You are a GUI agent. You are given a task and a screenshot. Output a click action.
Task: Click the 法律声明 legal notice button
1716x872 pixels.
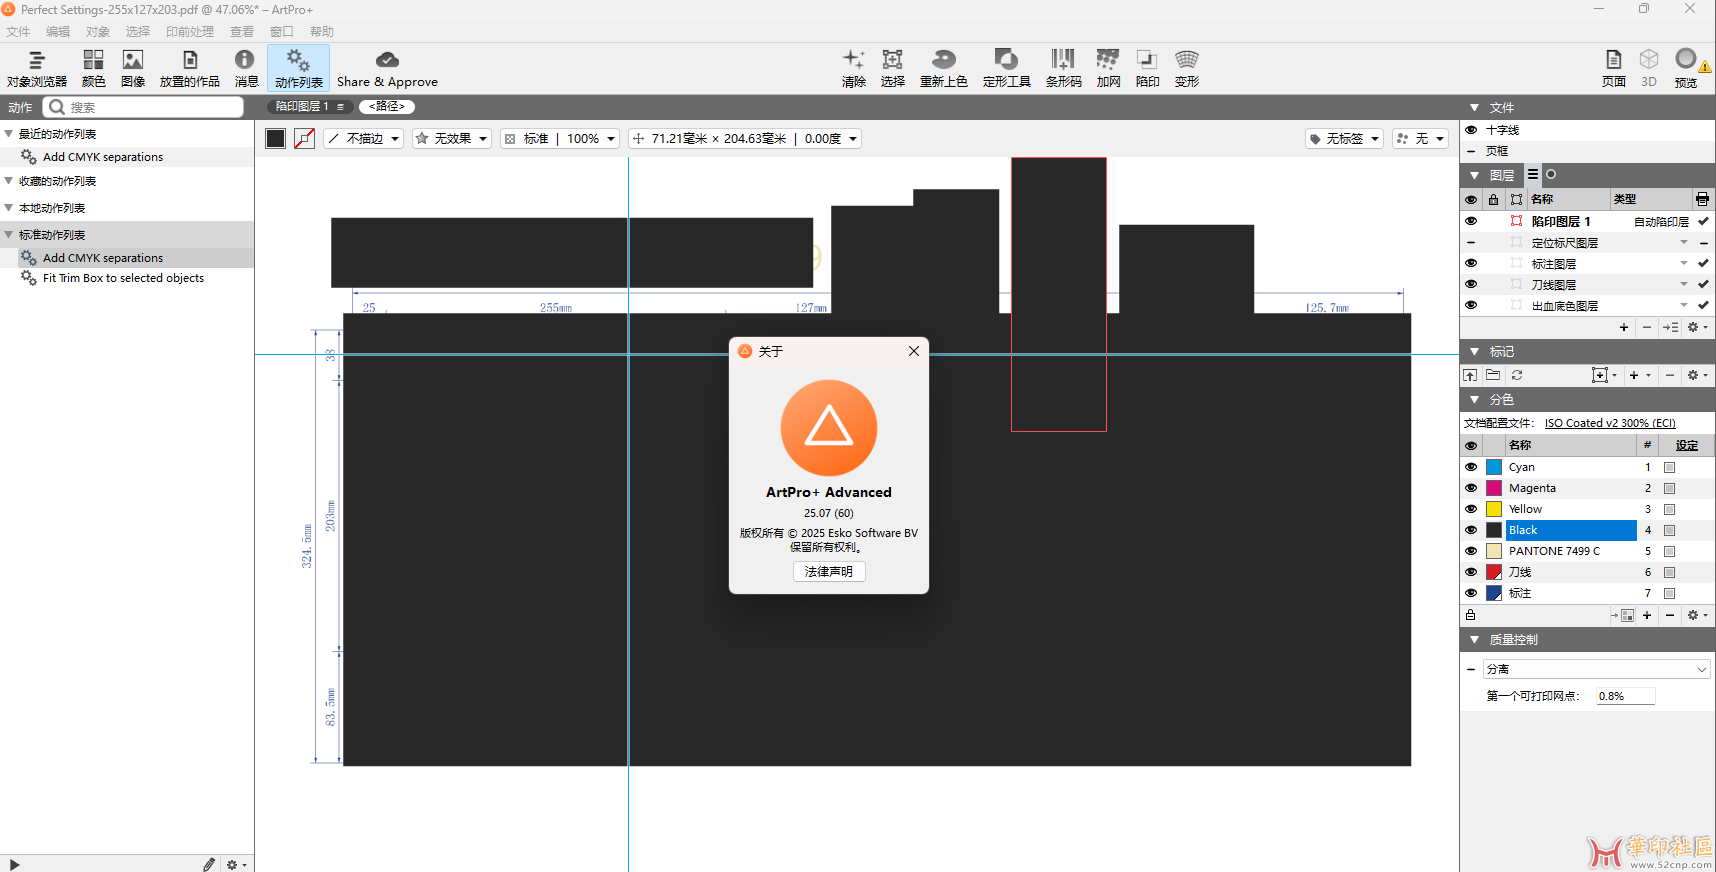point(829,571)
